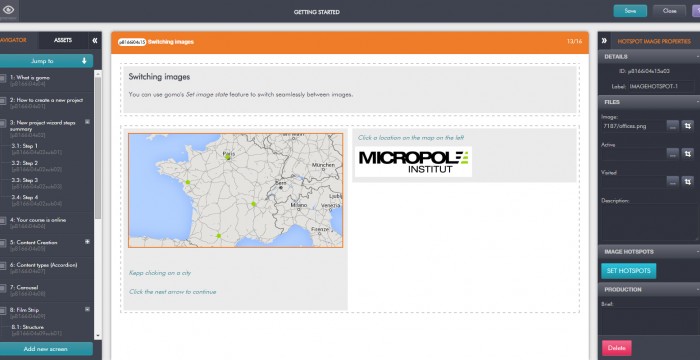Click the München label on the map

[323, 165]
